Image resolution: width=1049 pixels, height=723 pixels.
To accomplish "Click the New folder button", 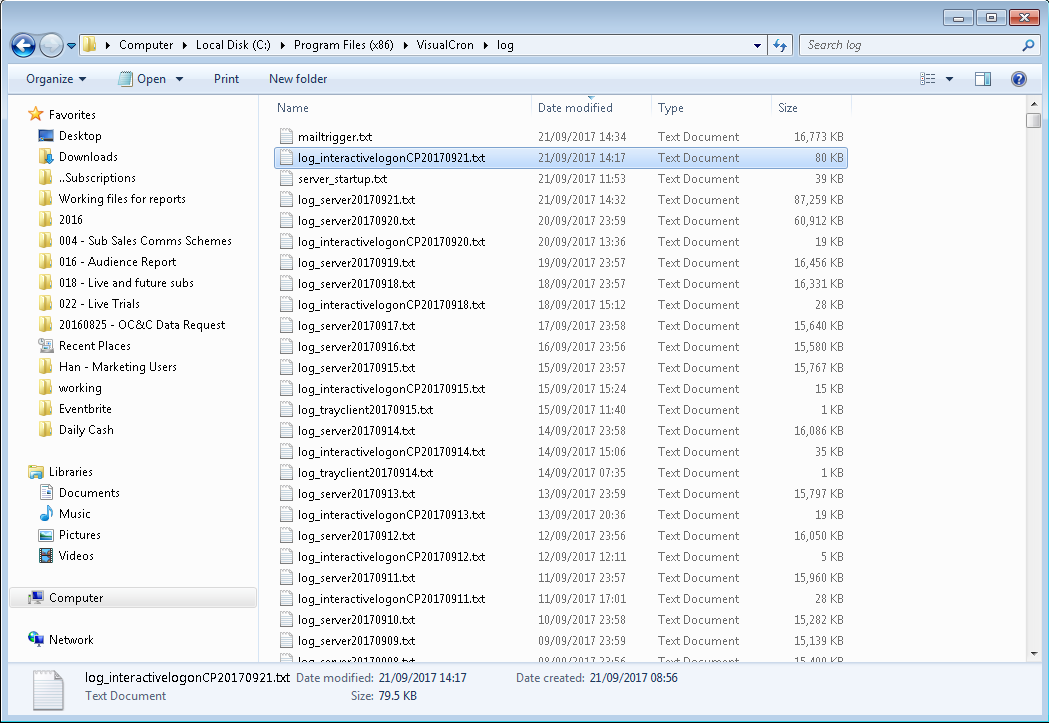I will coord(298,79).
